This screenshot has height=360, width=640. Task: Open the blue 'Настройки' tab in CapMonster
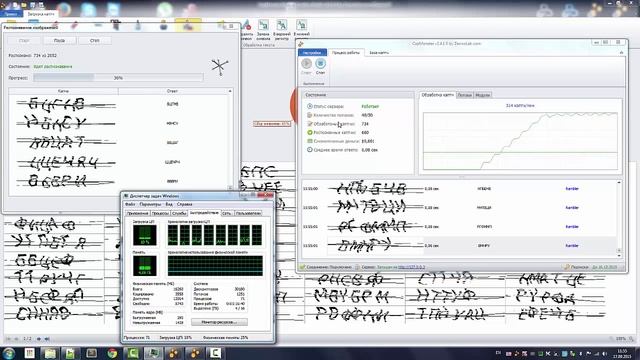[x=312, y=53]
